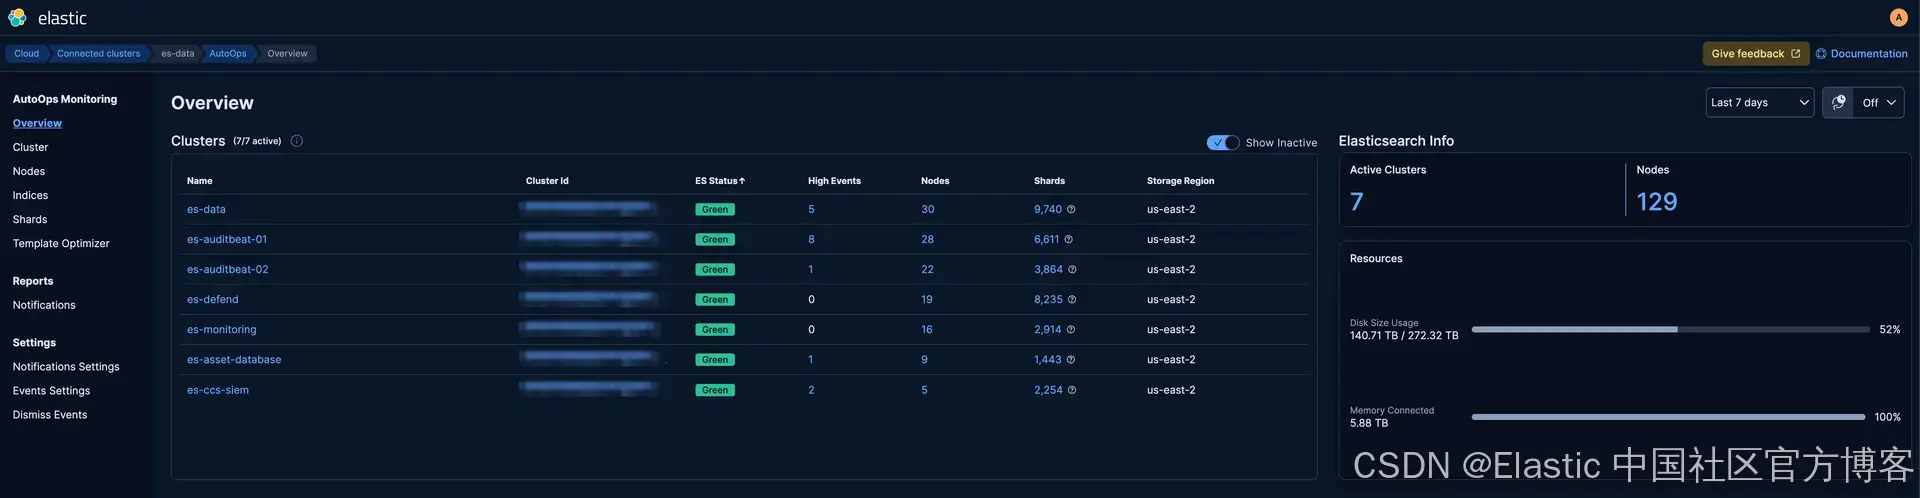Sort by ES Status column arrow

pos(742,181)
